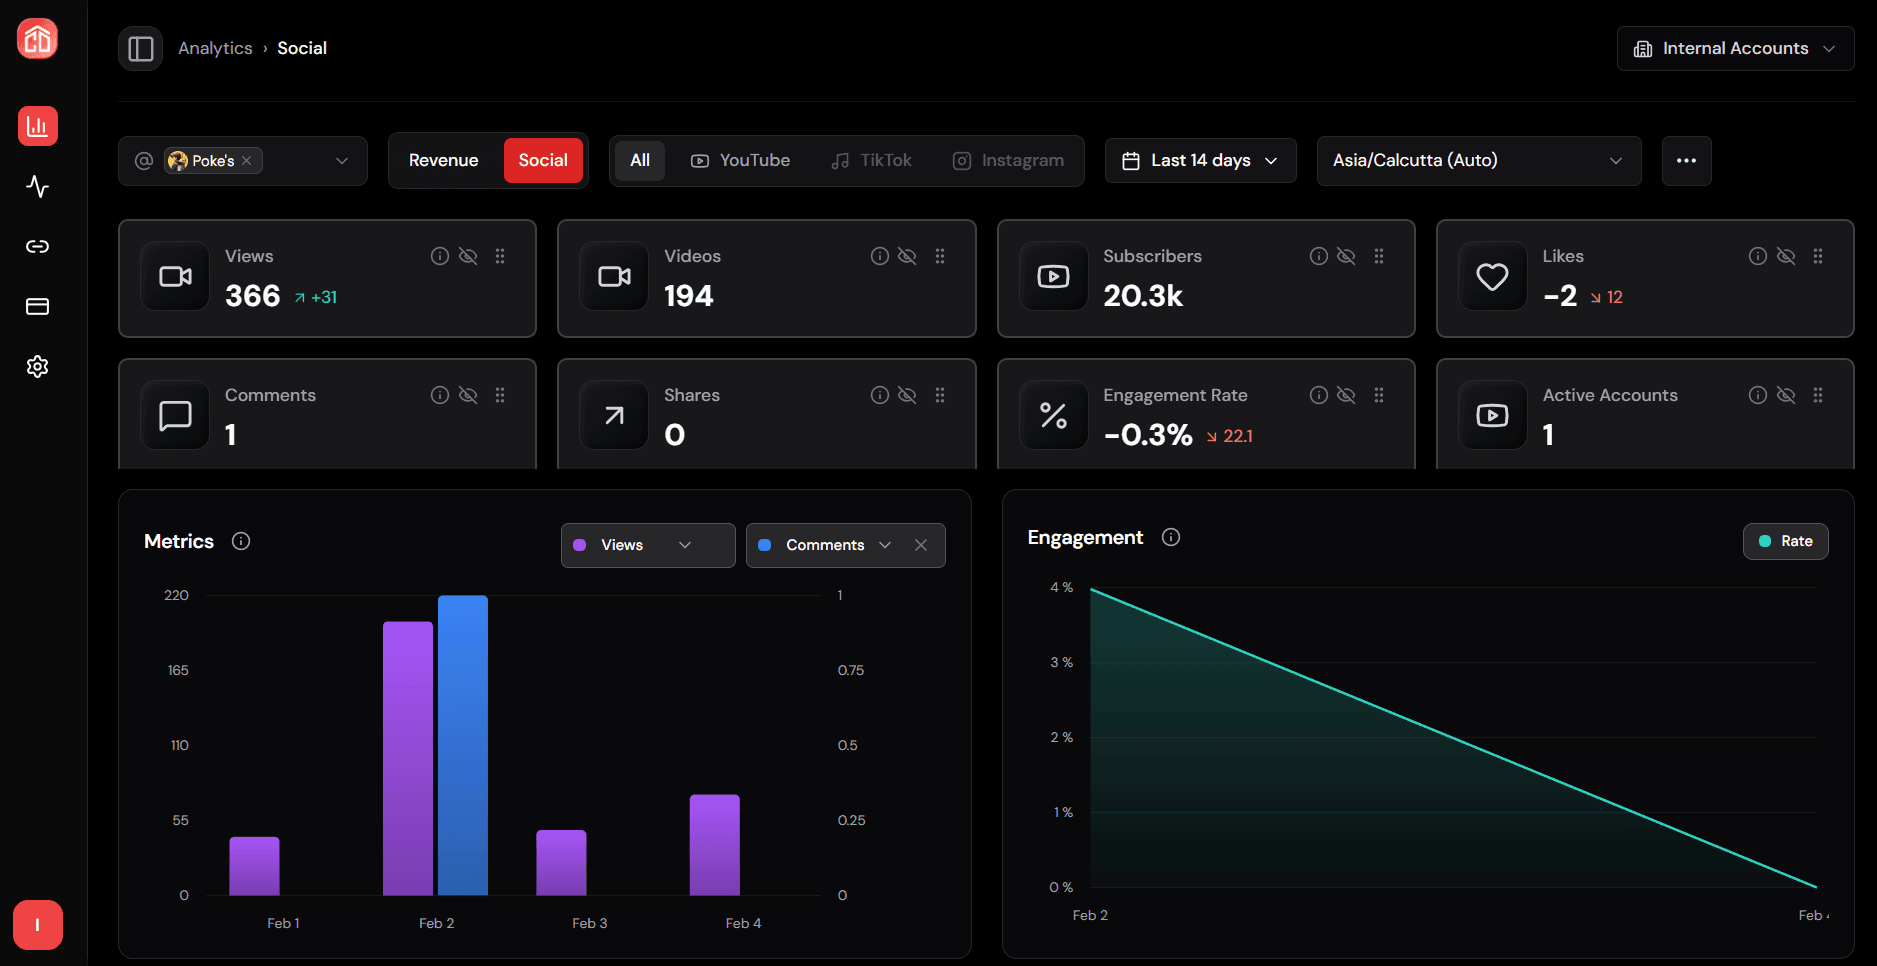
Task: Switch to the Social tab
Action: point(543,161)
